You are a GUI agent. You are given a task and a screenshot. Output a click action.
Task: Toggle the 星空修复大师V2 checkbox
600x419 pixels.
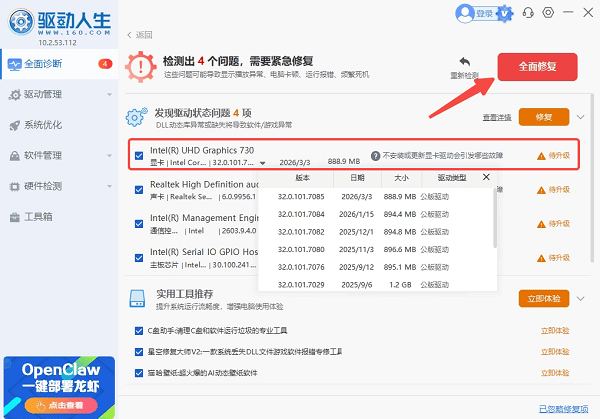(x=139, y=352)
